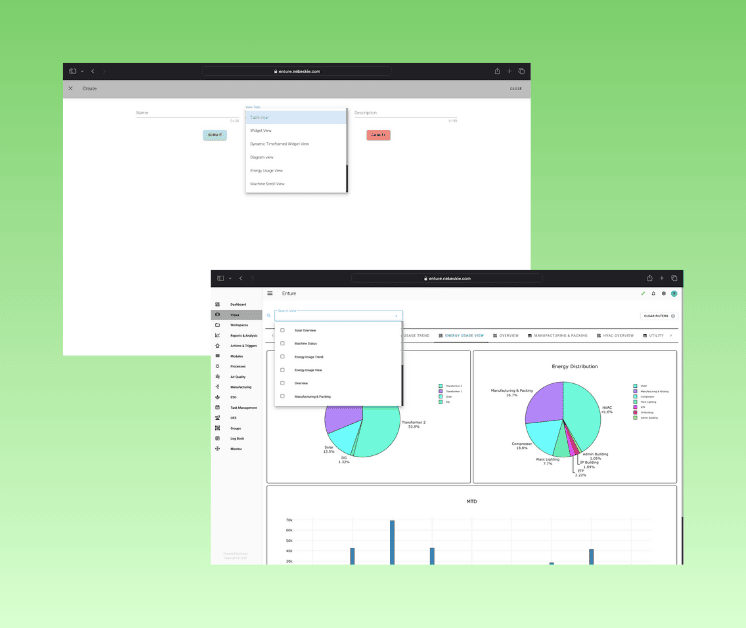
Task: Switch to Overview tab
Action: (506, 336)
